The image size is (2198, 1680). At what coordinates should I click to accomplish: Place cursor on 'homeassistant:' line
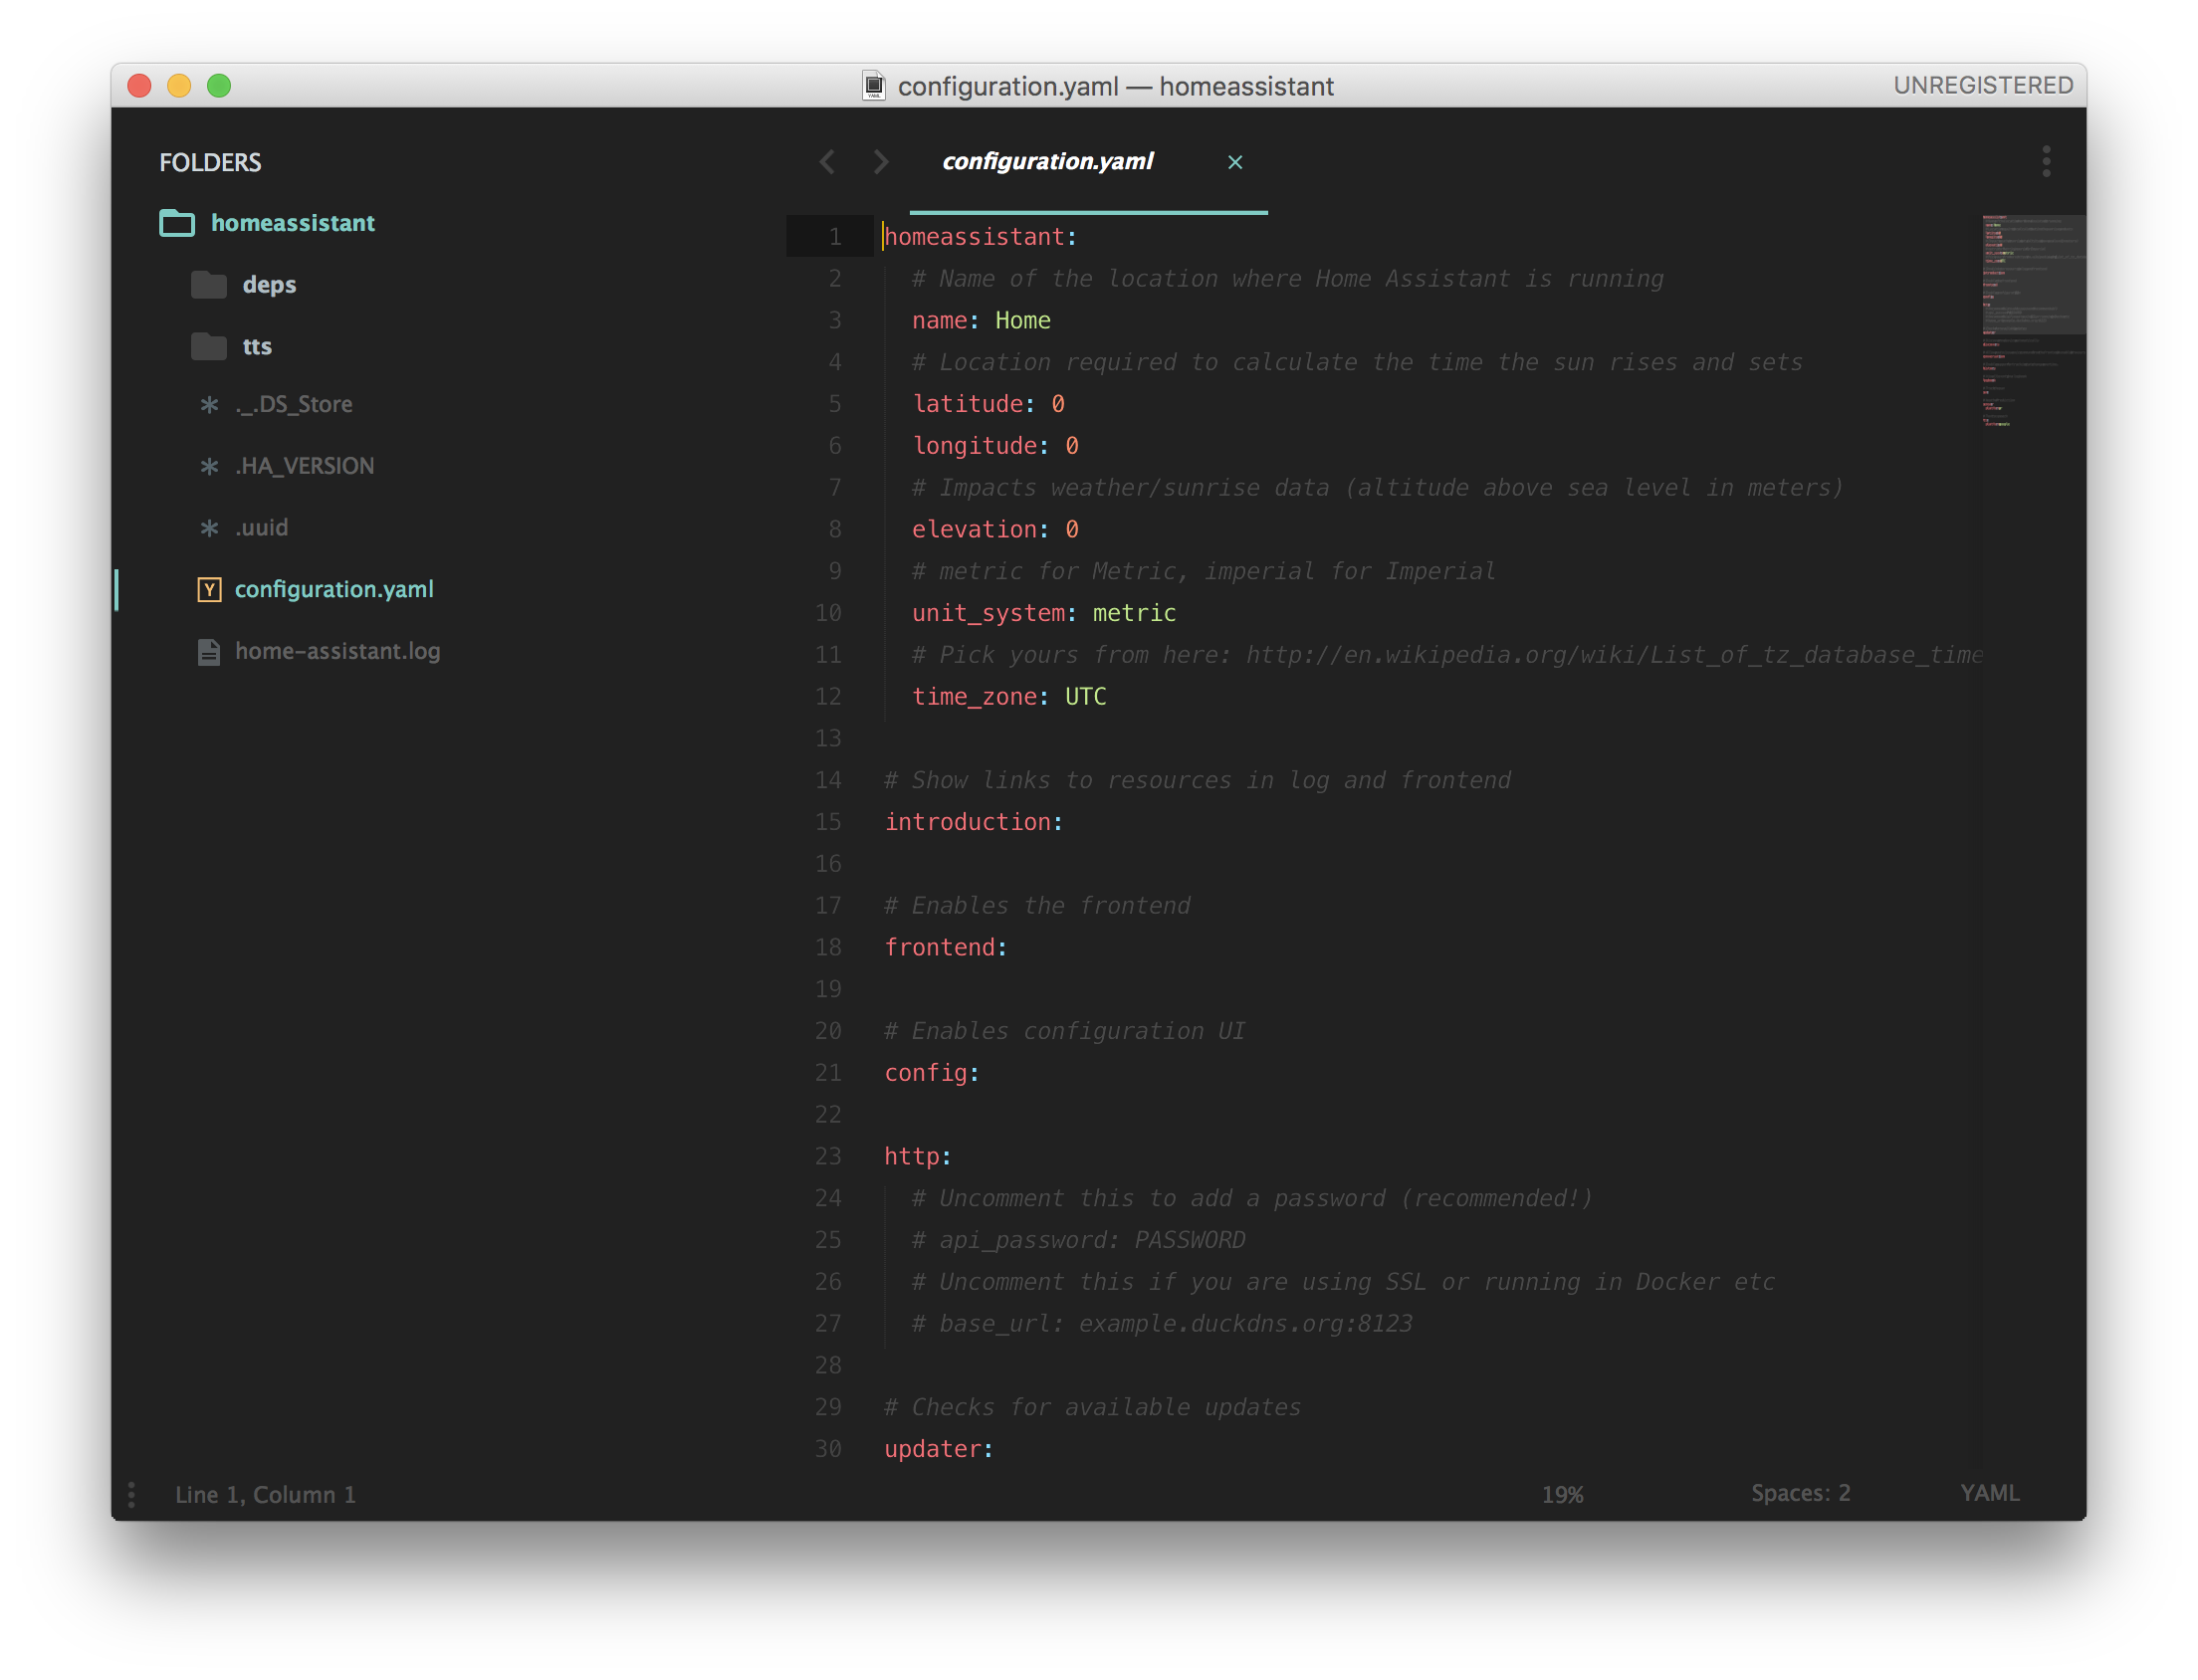pos(981,237)
